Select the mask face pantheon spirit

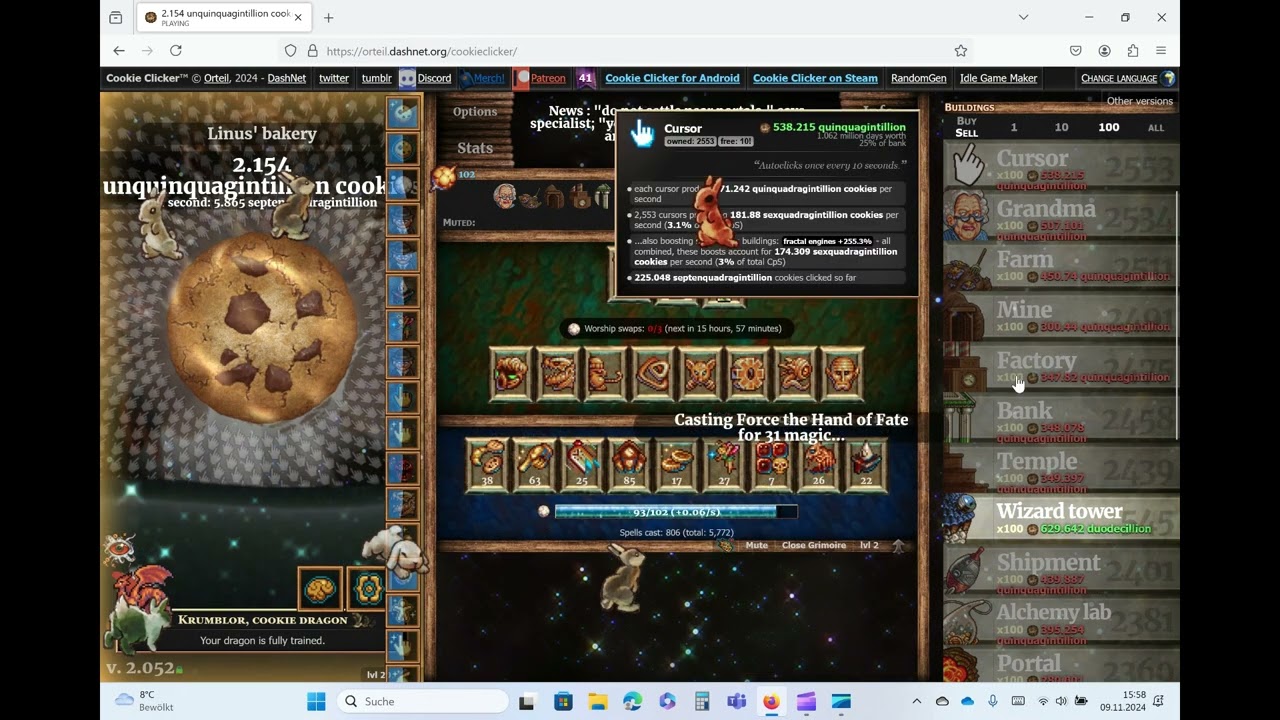point(843,375)
